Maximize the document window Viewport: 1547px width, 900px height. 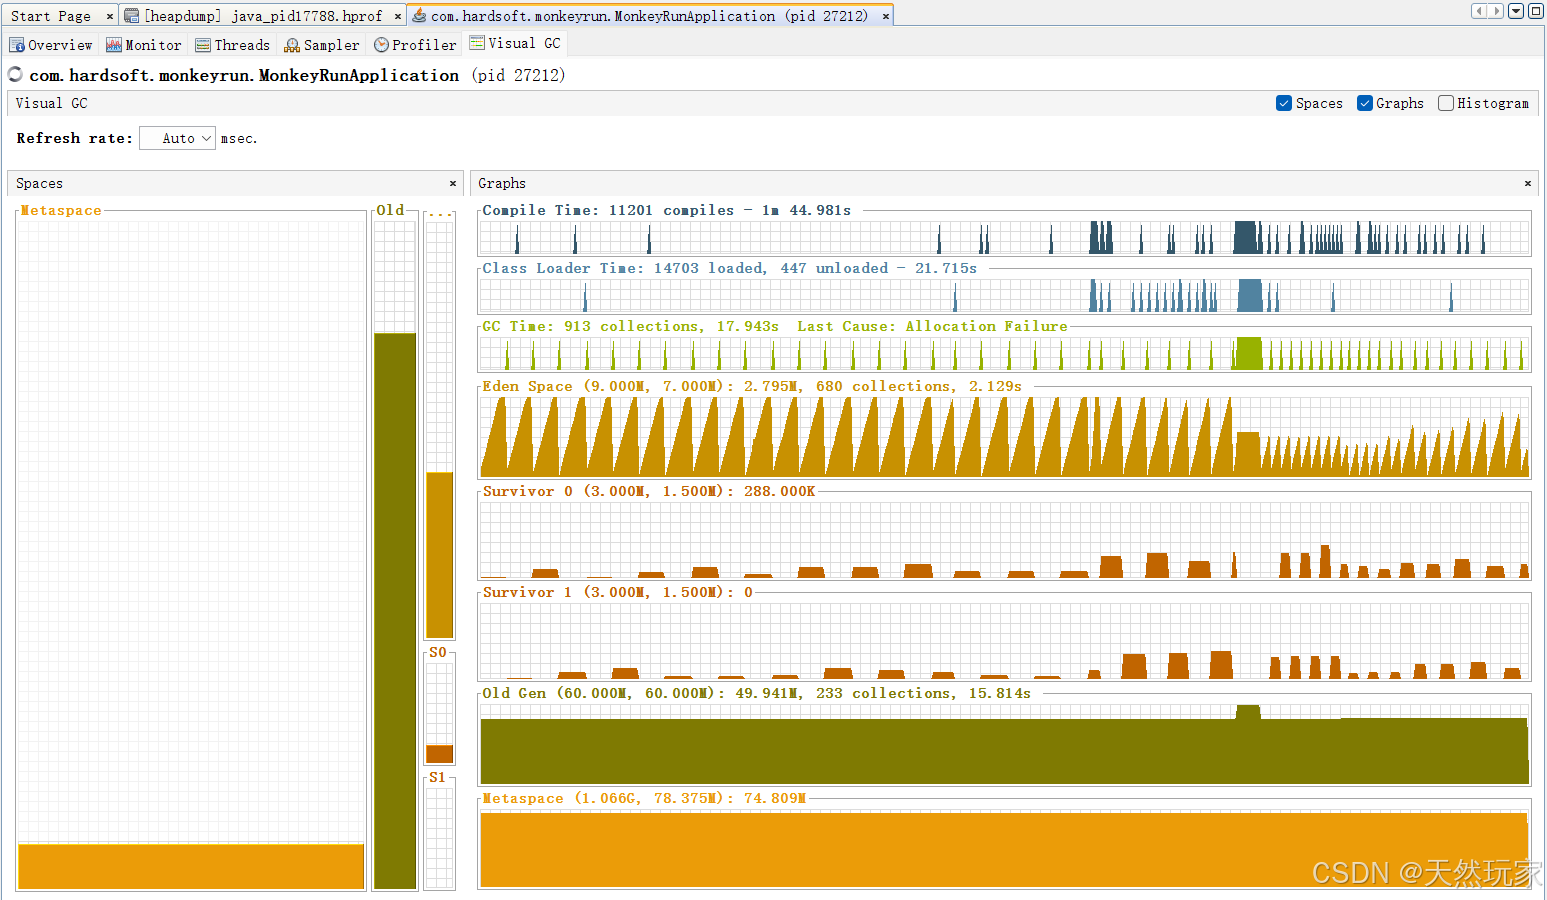coord(1535,11)
